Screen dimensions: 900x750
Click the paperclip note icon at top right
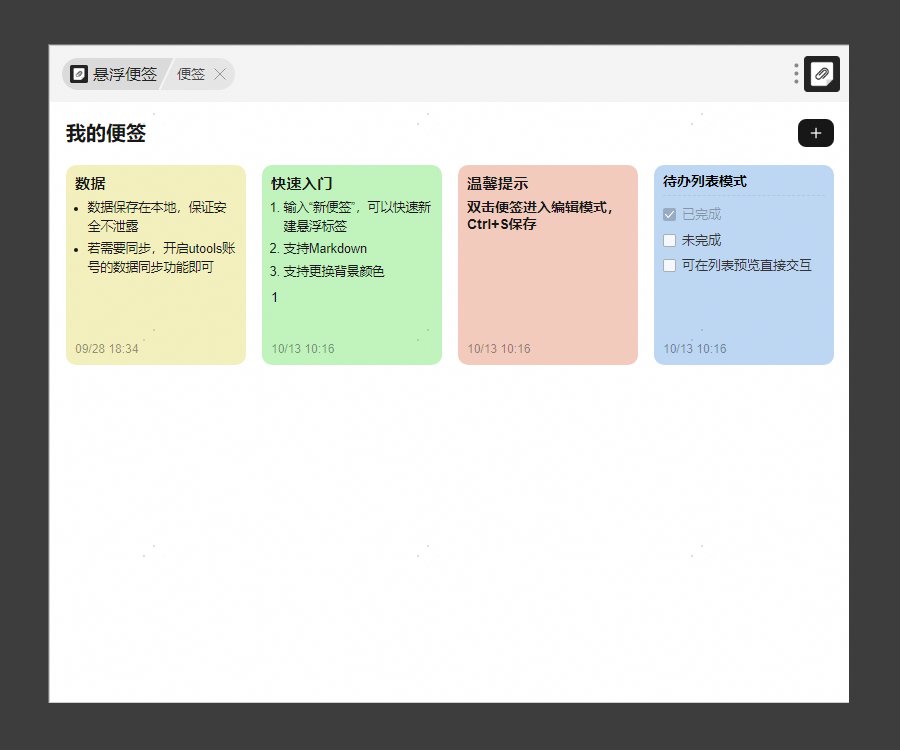click(x=821, y=74)
